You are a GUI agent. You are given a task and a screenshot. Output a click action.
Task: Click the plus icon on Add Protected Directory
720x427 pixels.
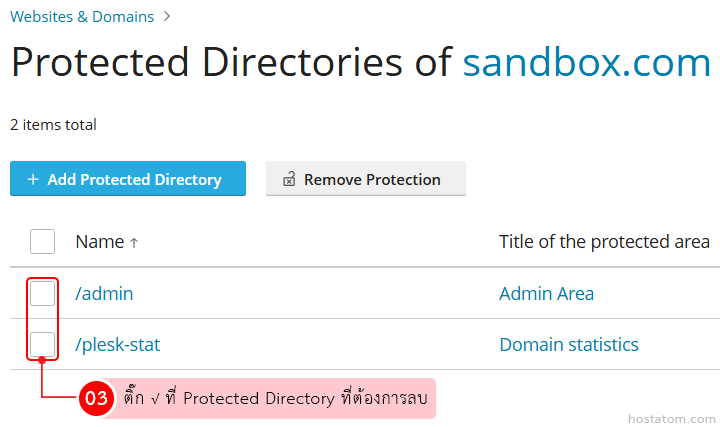point(33,180)
